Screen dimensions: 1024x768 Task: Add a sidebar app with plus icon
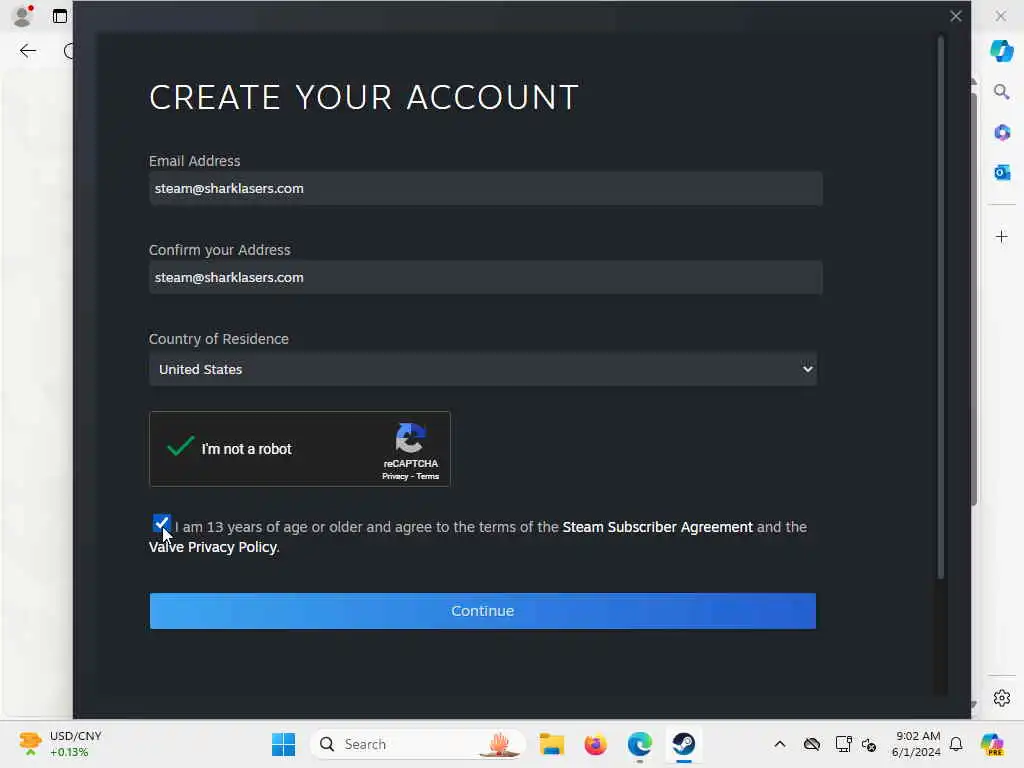1002,236
